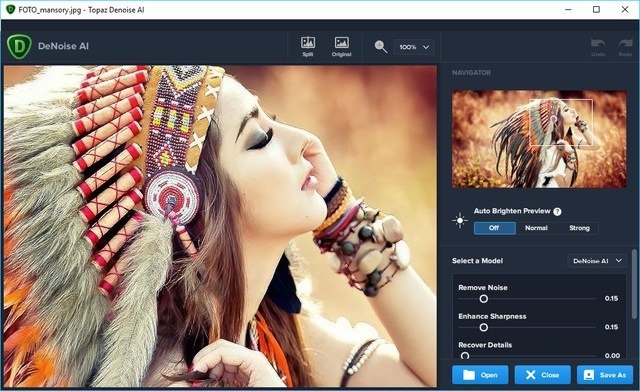640x391 pixels.
Task: Click the Open file button
Action: pyautogui.click(x=480, y=375)
